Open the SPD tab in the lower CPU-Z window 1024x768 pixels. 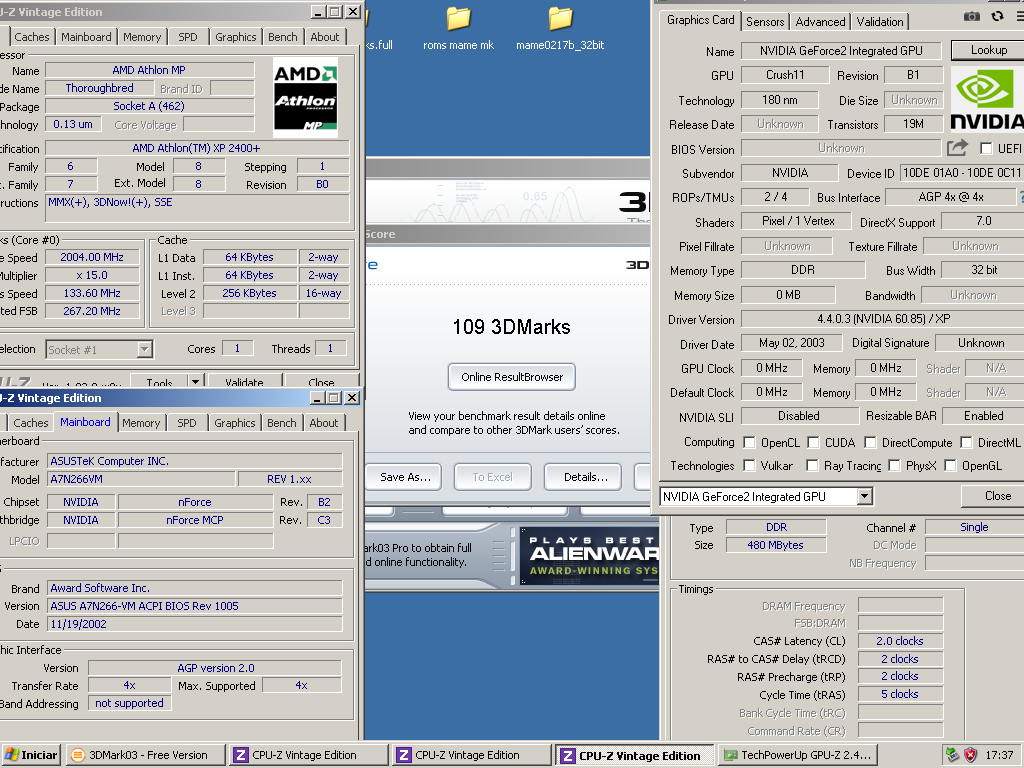click(x=187, y=423)
